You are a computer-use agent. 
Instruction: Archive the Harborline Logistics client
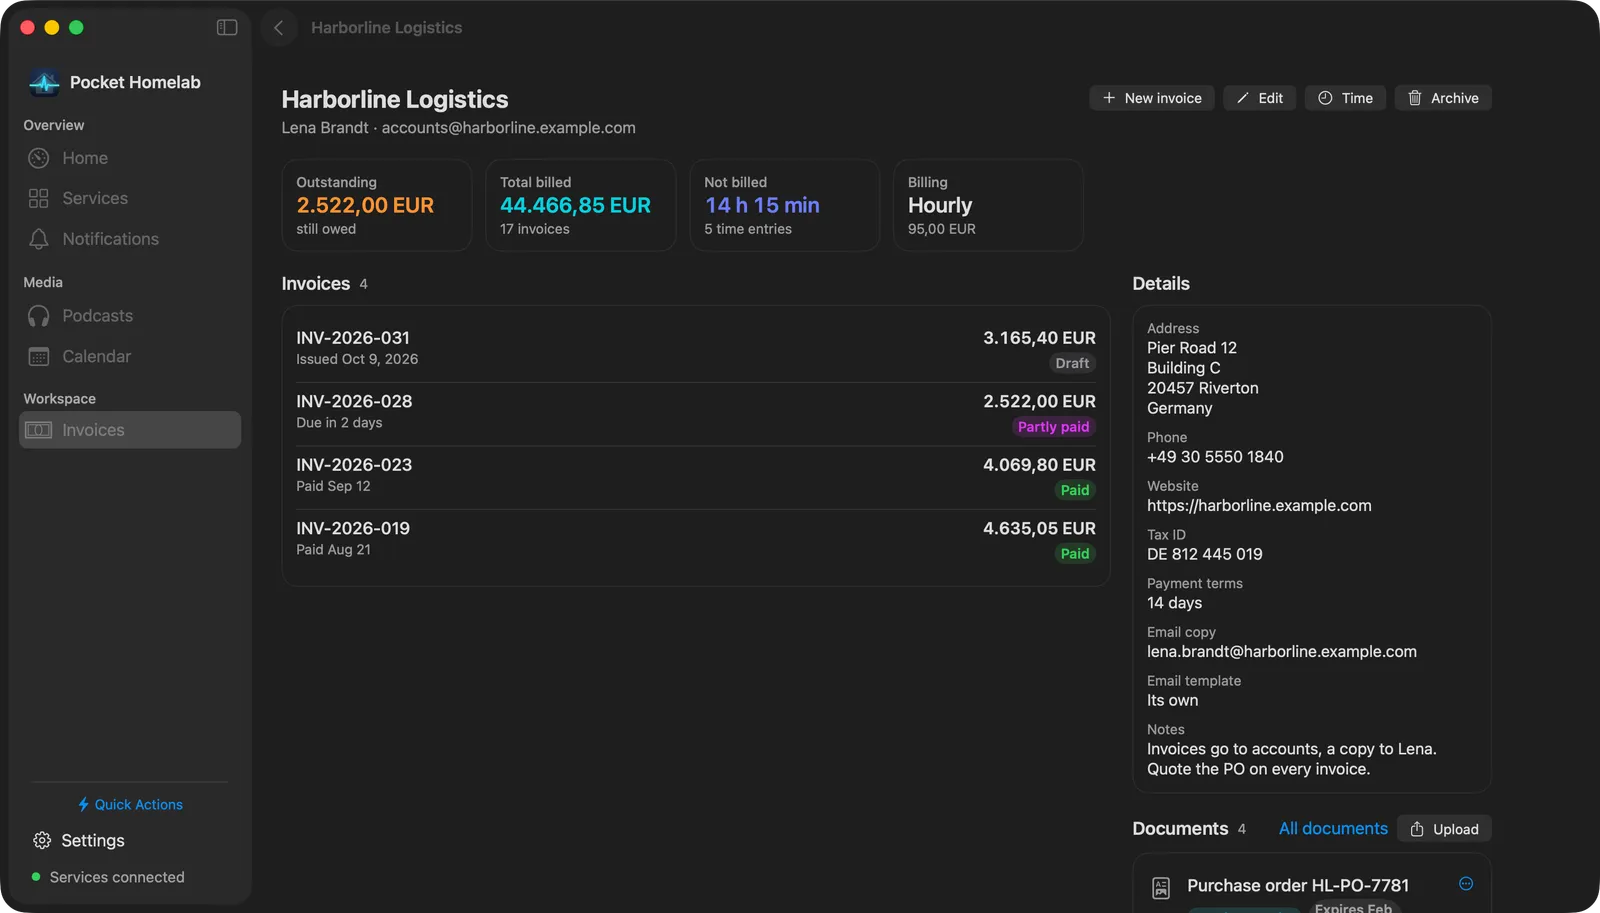coord(1443,98)
